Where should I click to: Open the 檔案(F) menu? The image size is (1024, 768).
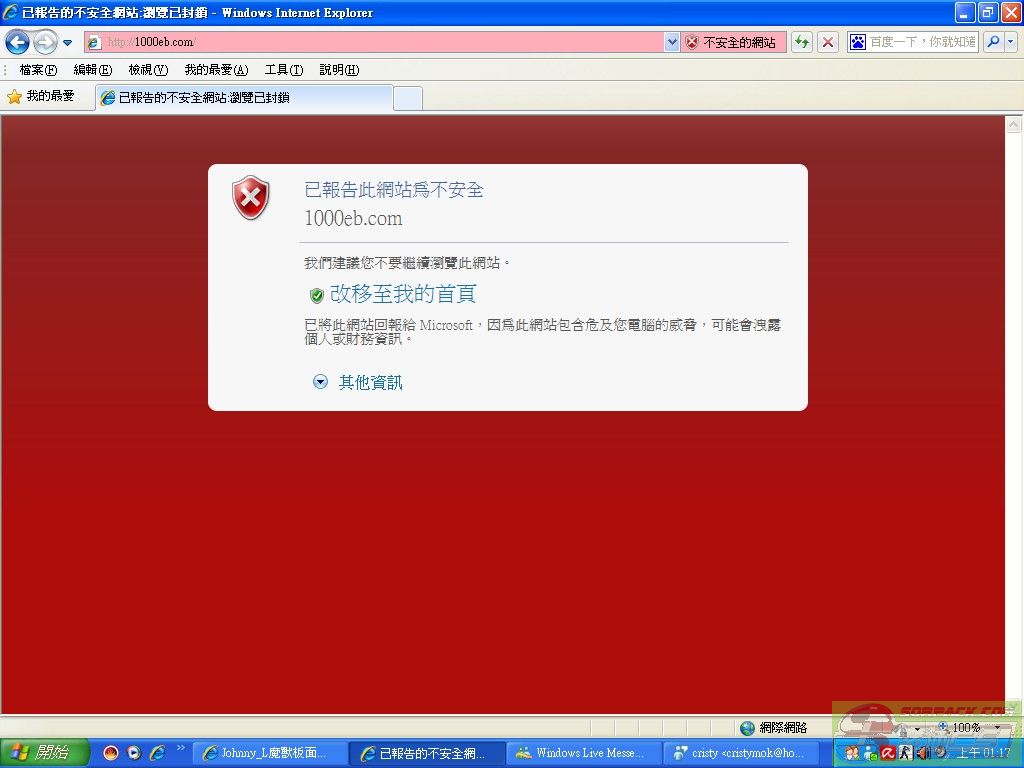(x=38, y=70)
